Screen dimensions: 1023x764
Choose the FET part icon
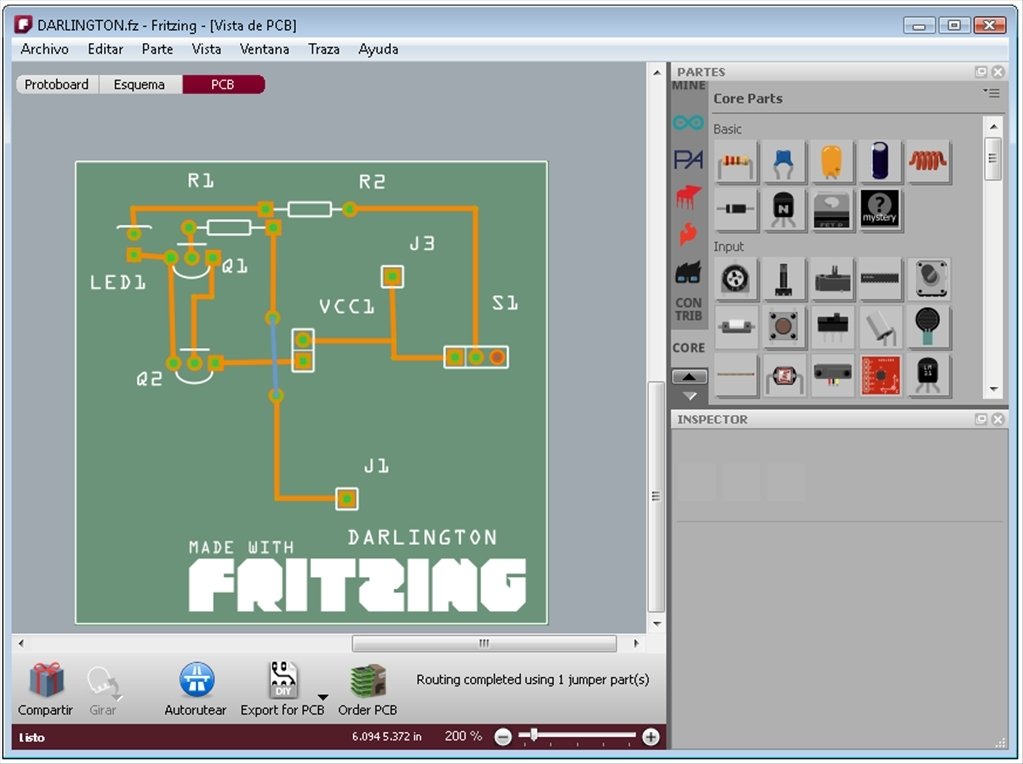pyautogui.click(x=831, y=209)
